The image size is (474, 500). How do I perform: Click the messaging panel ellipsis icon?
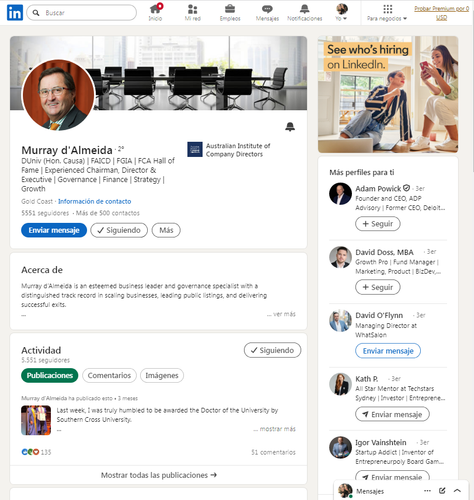[x=427, y=491]
